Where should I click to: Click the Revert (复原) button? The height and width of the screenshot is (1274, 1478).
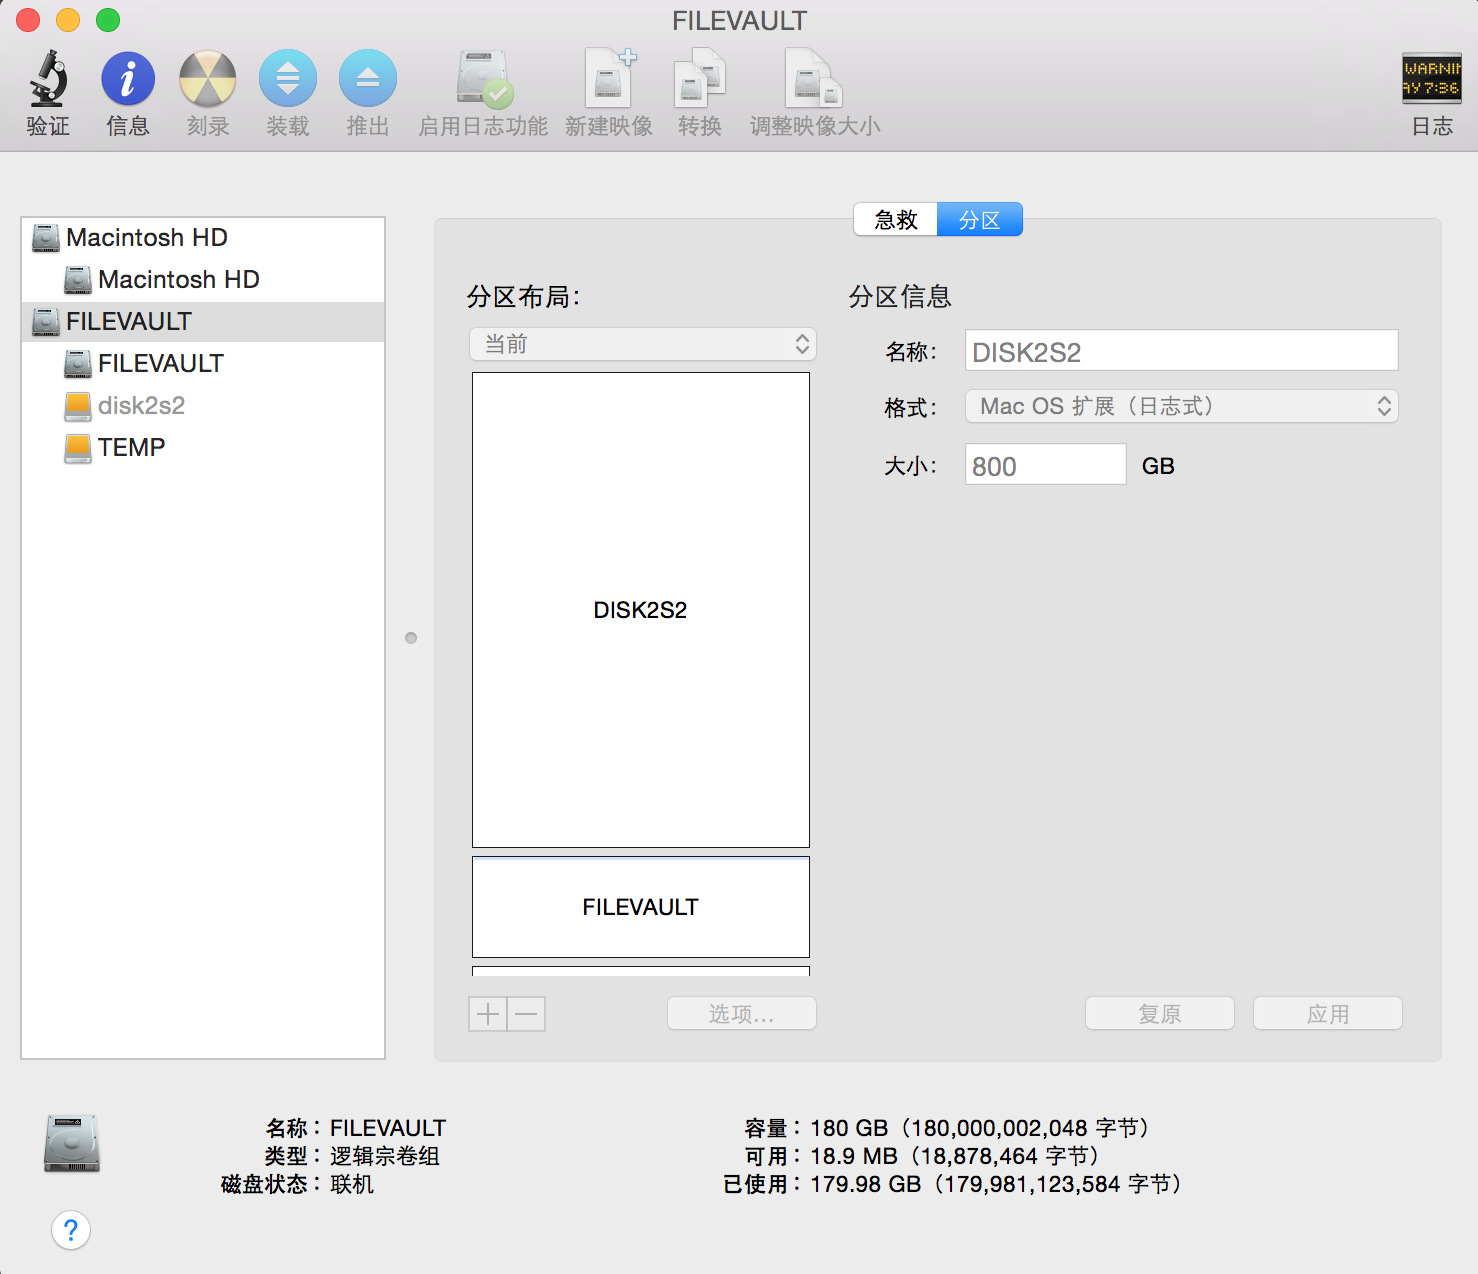coord(1160,1014)
